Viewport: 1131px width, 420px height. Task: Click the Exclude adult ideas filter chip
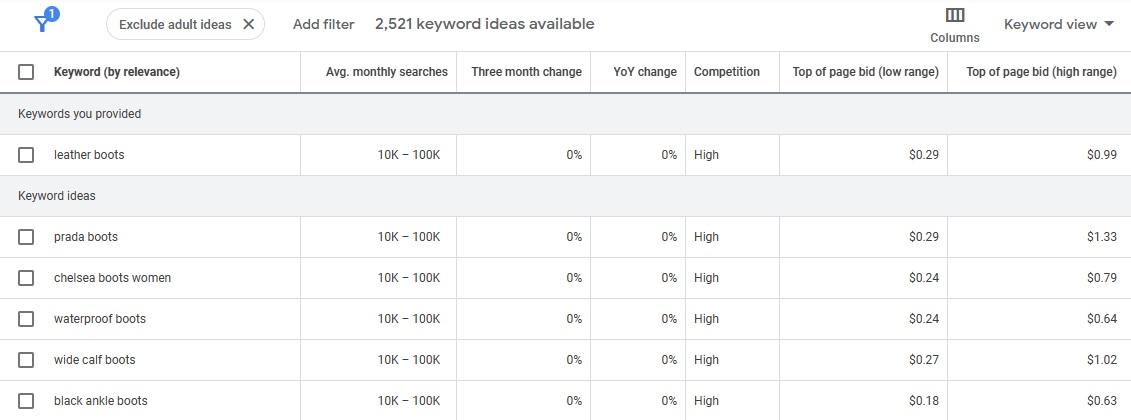click(174, 24)
